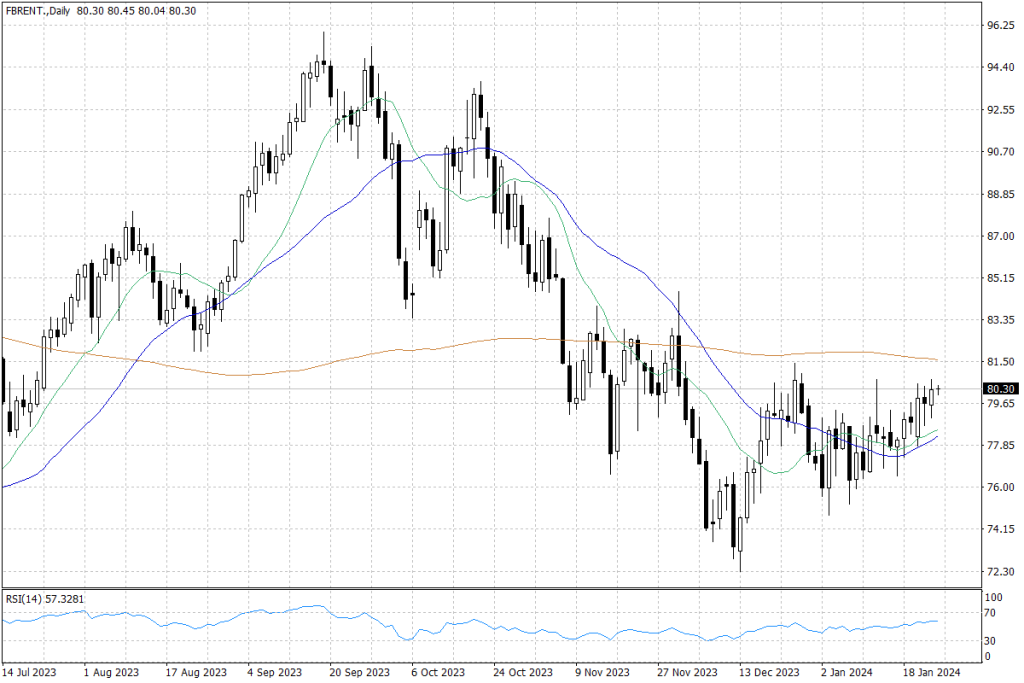1024x683 pixels.
Task: Click the 4 Sep 2023 date label
Action: pyautogui.click(x=274, y=673)
